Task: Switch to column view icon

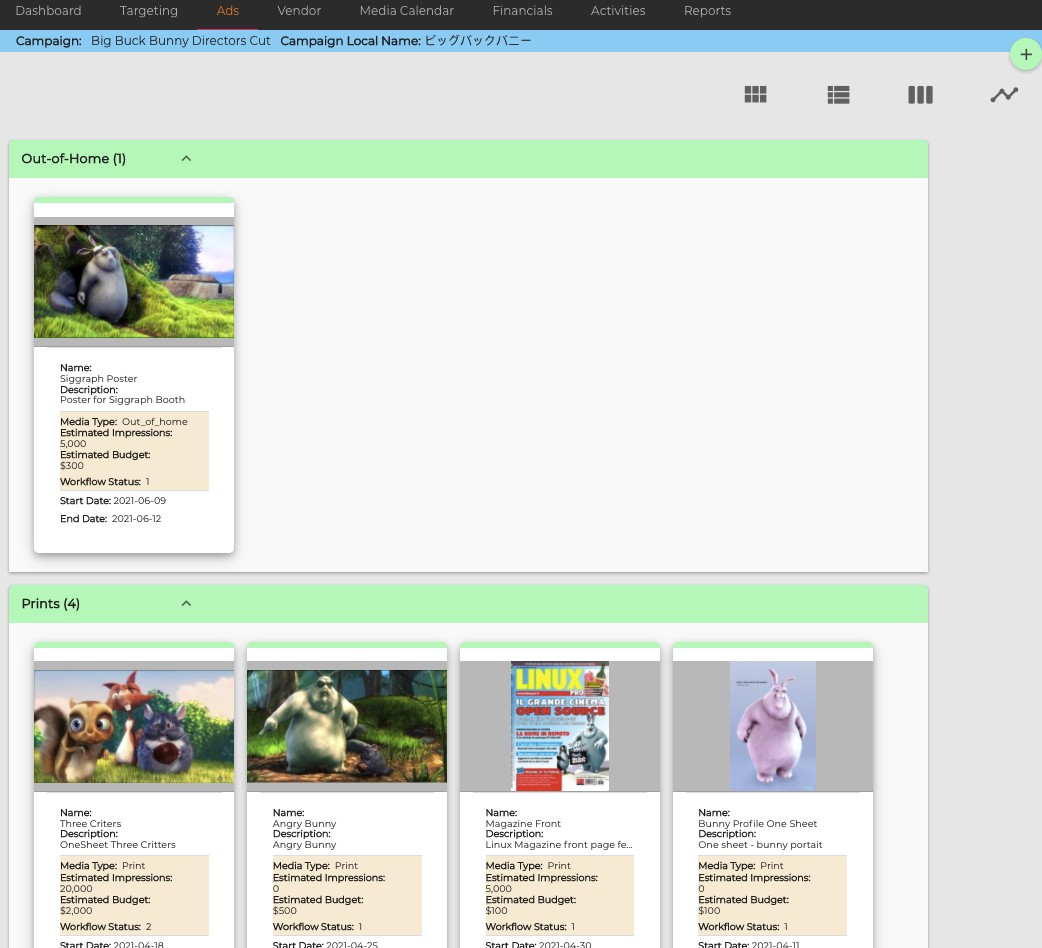Action: point(920,94)
